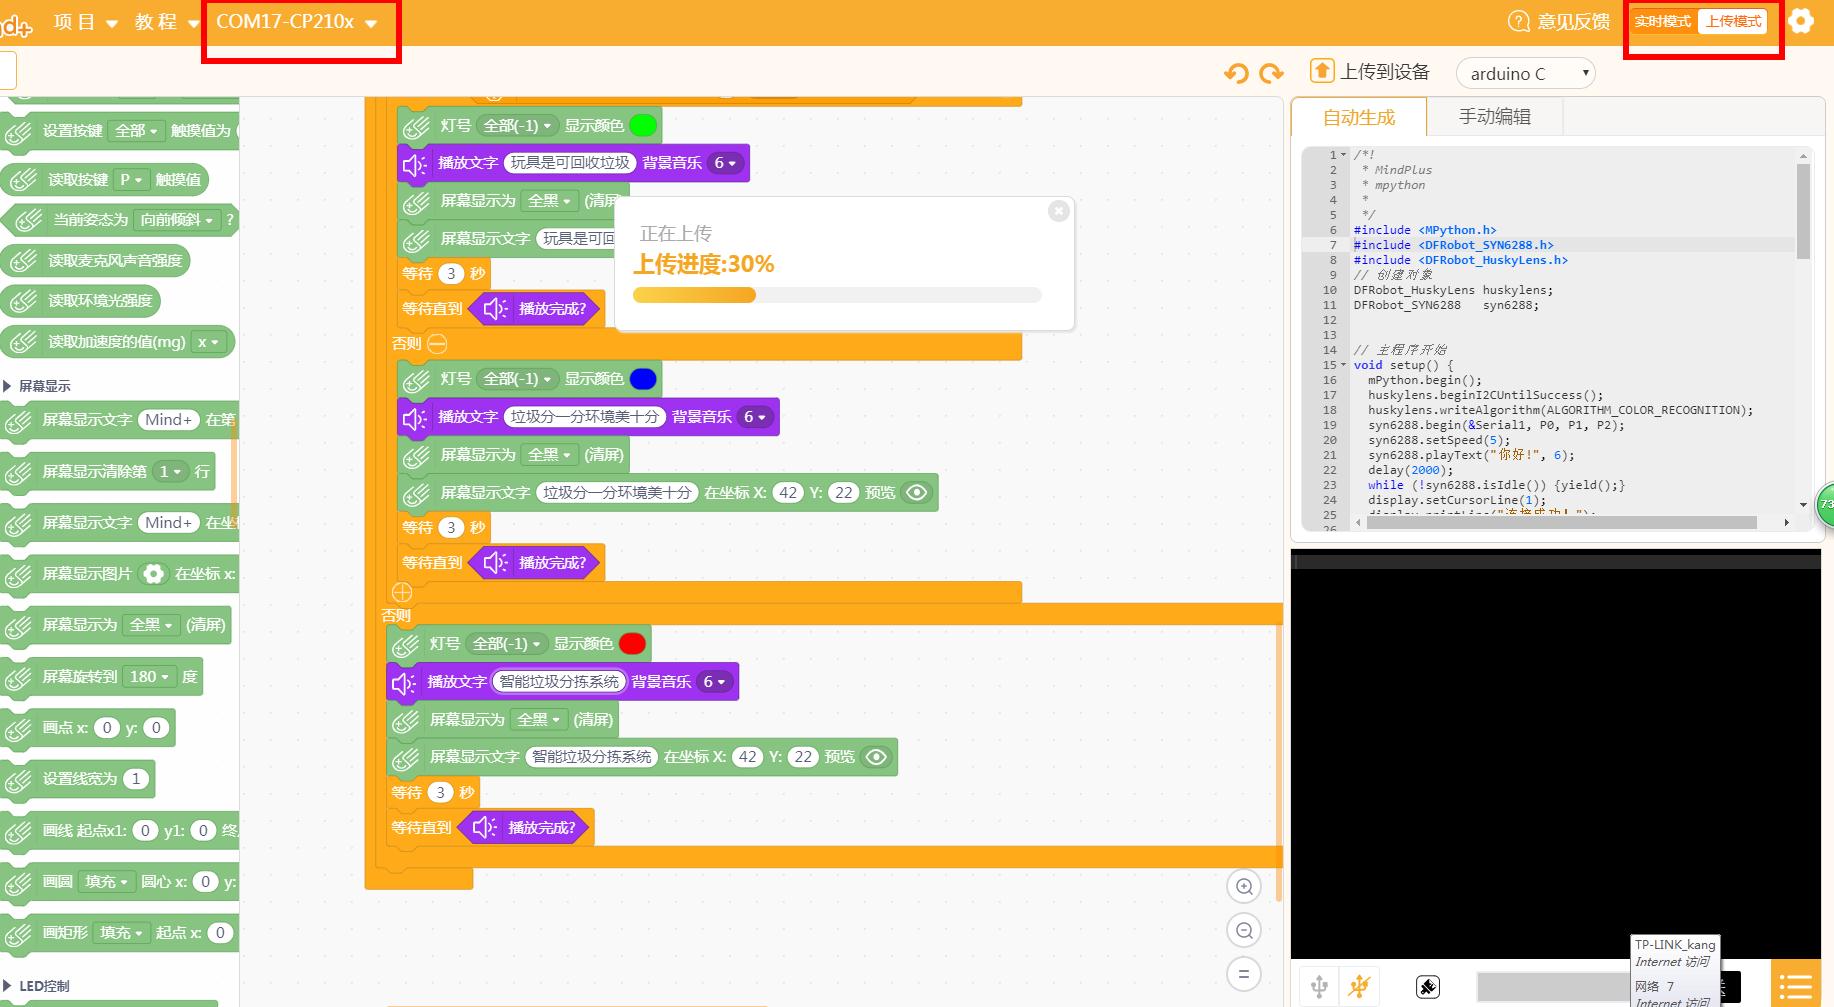Open the 180 rotation dropdown

click(149, 677)
